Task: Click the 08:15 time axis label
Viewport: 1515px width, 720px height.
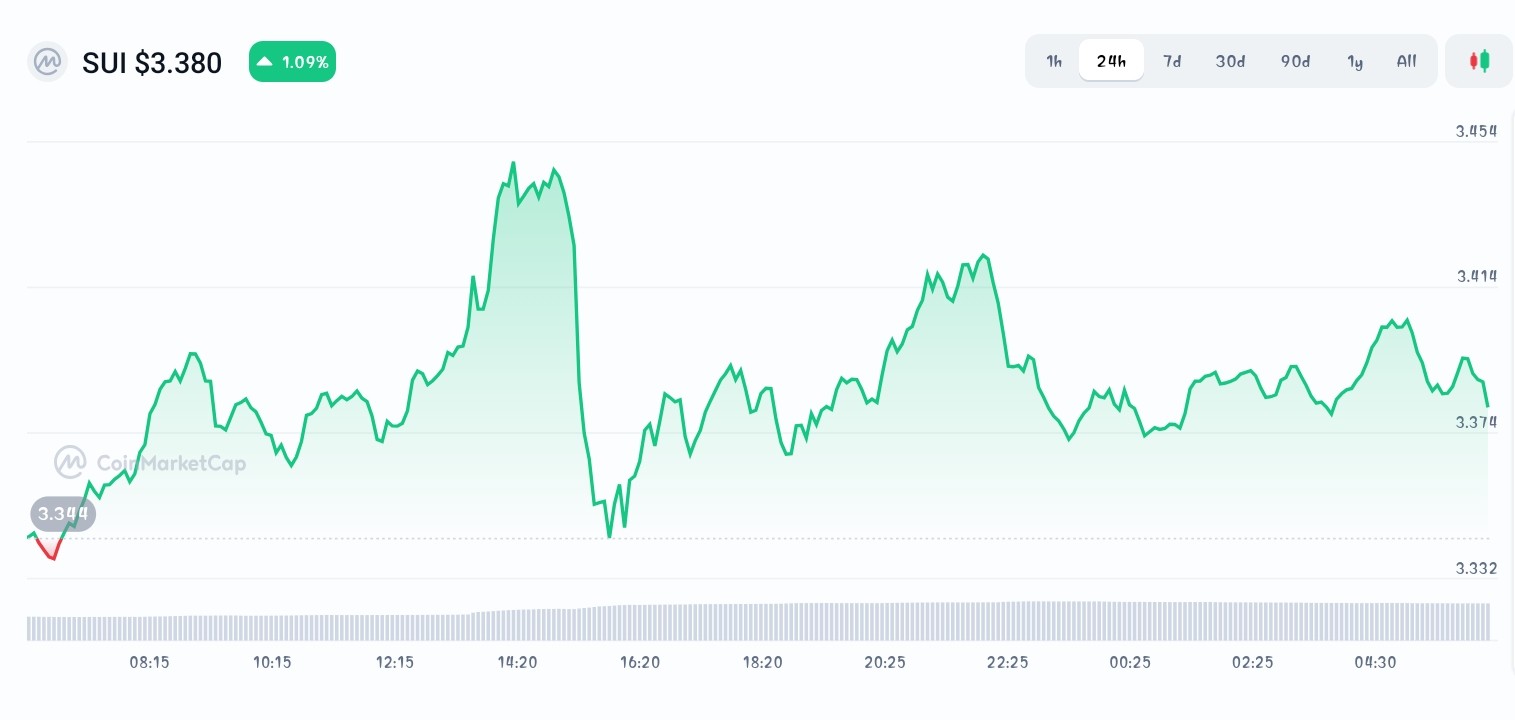Action: (150, 662)
